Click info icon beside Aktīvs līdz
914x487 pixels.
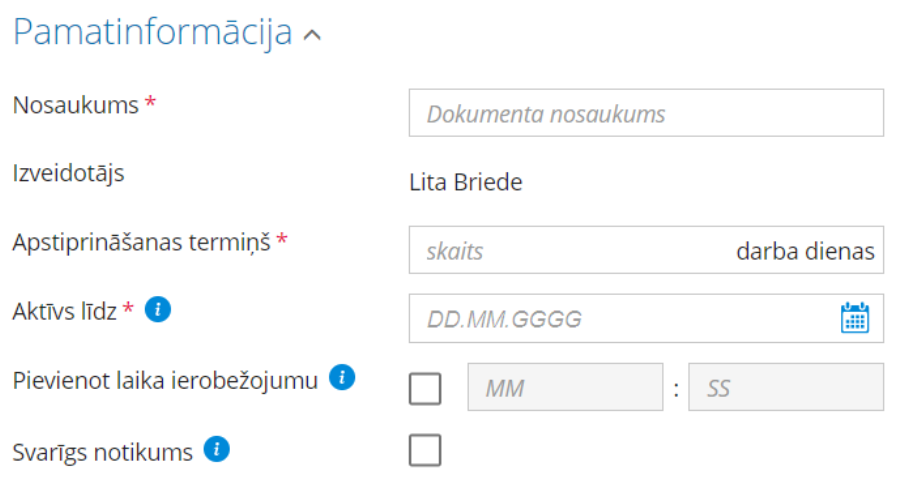pos(157,309)
